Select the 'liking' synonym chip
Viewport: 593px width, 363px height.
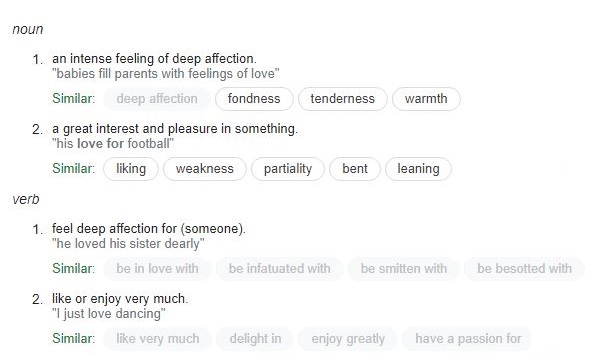tap(131, 169)
